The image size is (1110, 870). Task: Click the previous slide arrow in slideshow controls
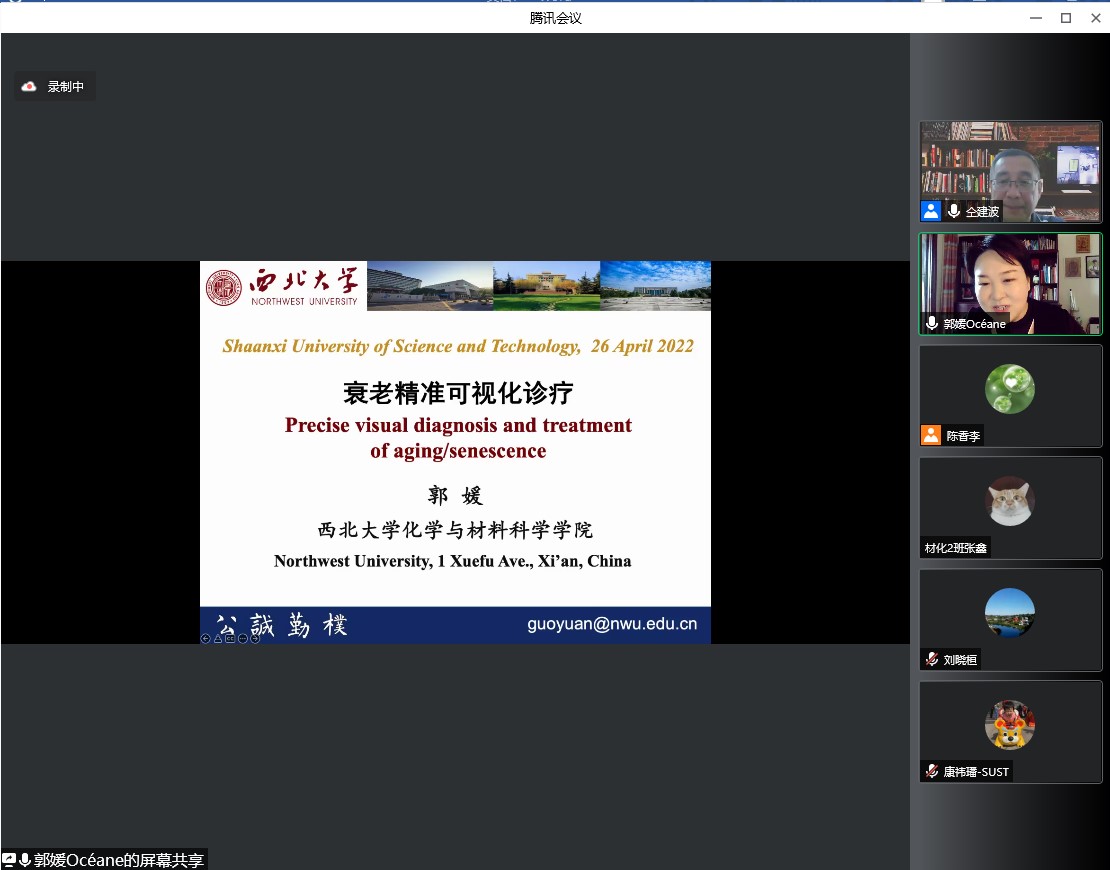tap(206, 638)
